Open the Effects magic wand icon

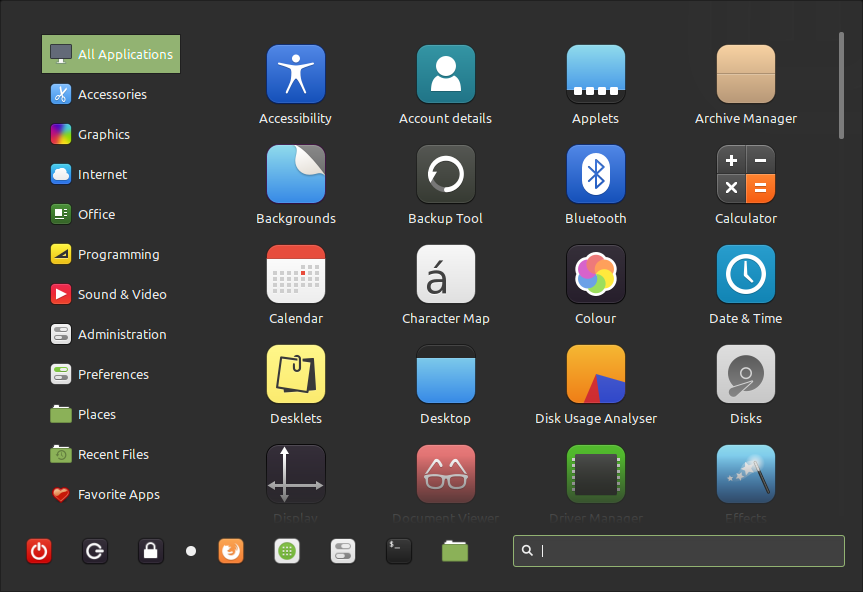tap(746, 474)
